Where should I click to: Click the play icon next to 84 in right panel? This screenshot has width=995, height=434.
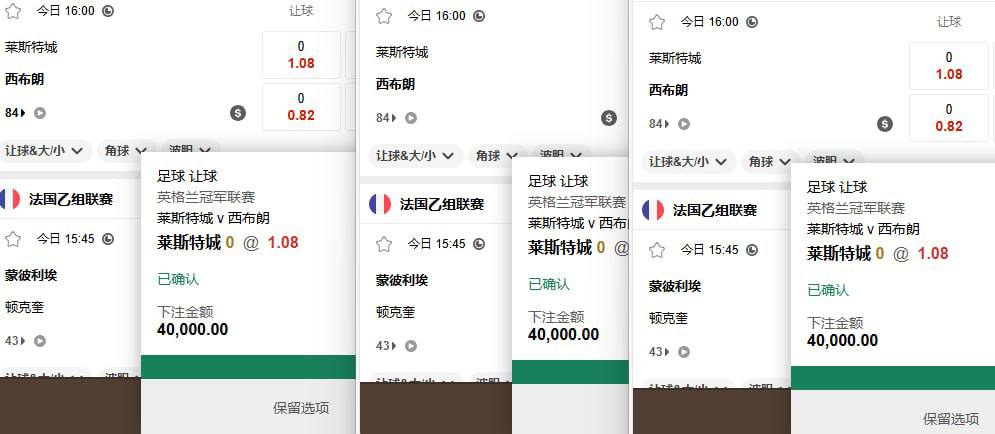coord(685,124)
